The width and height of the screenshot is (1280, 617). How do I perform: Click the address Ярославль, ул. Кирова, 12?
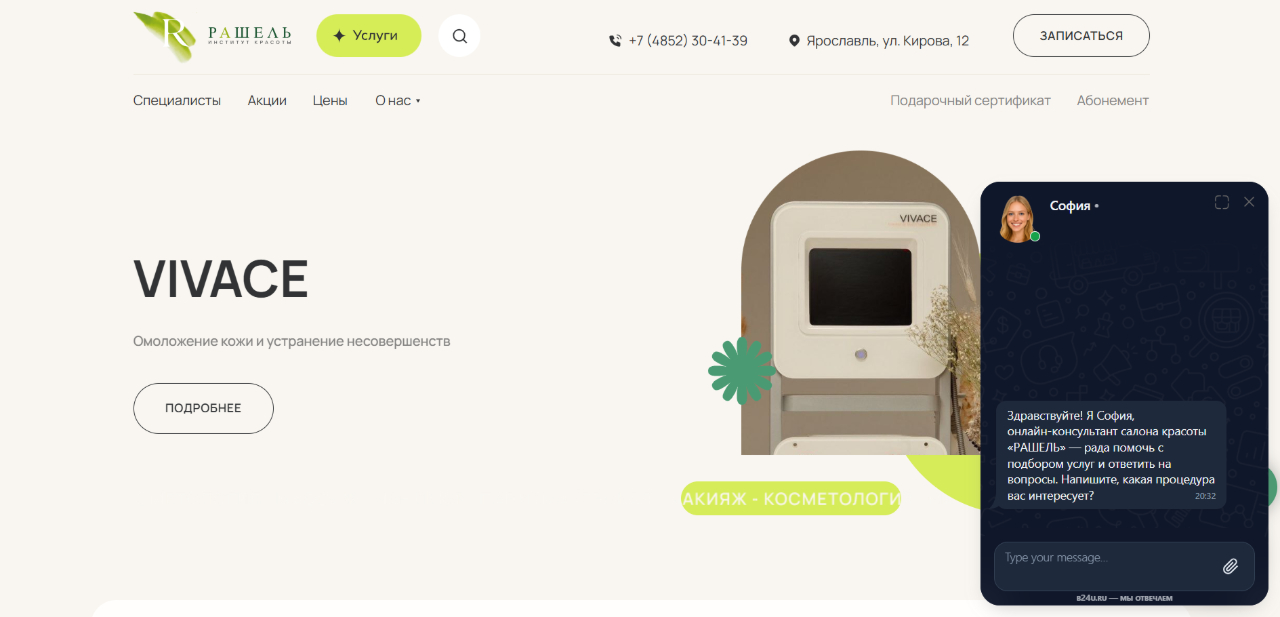click(x=889, y=41)
